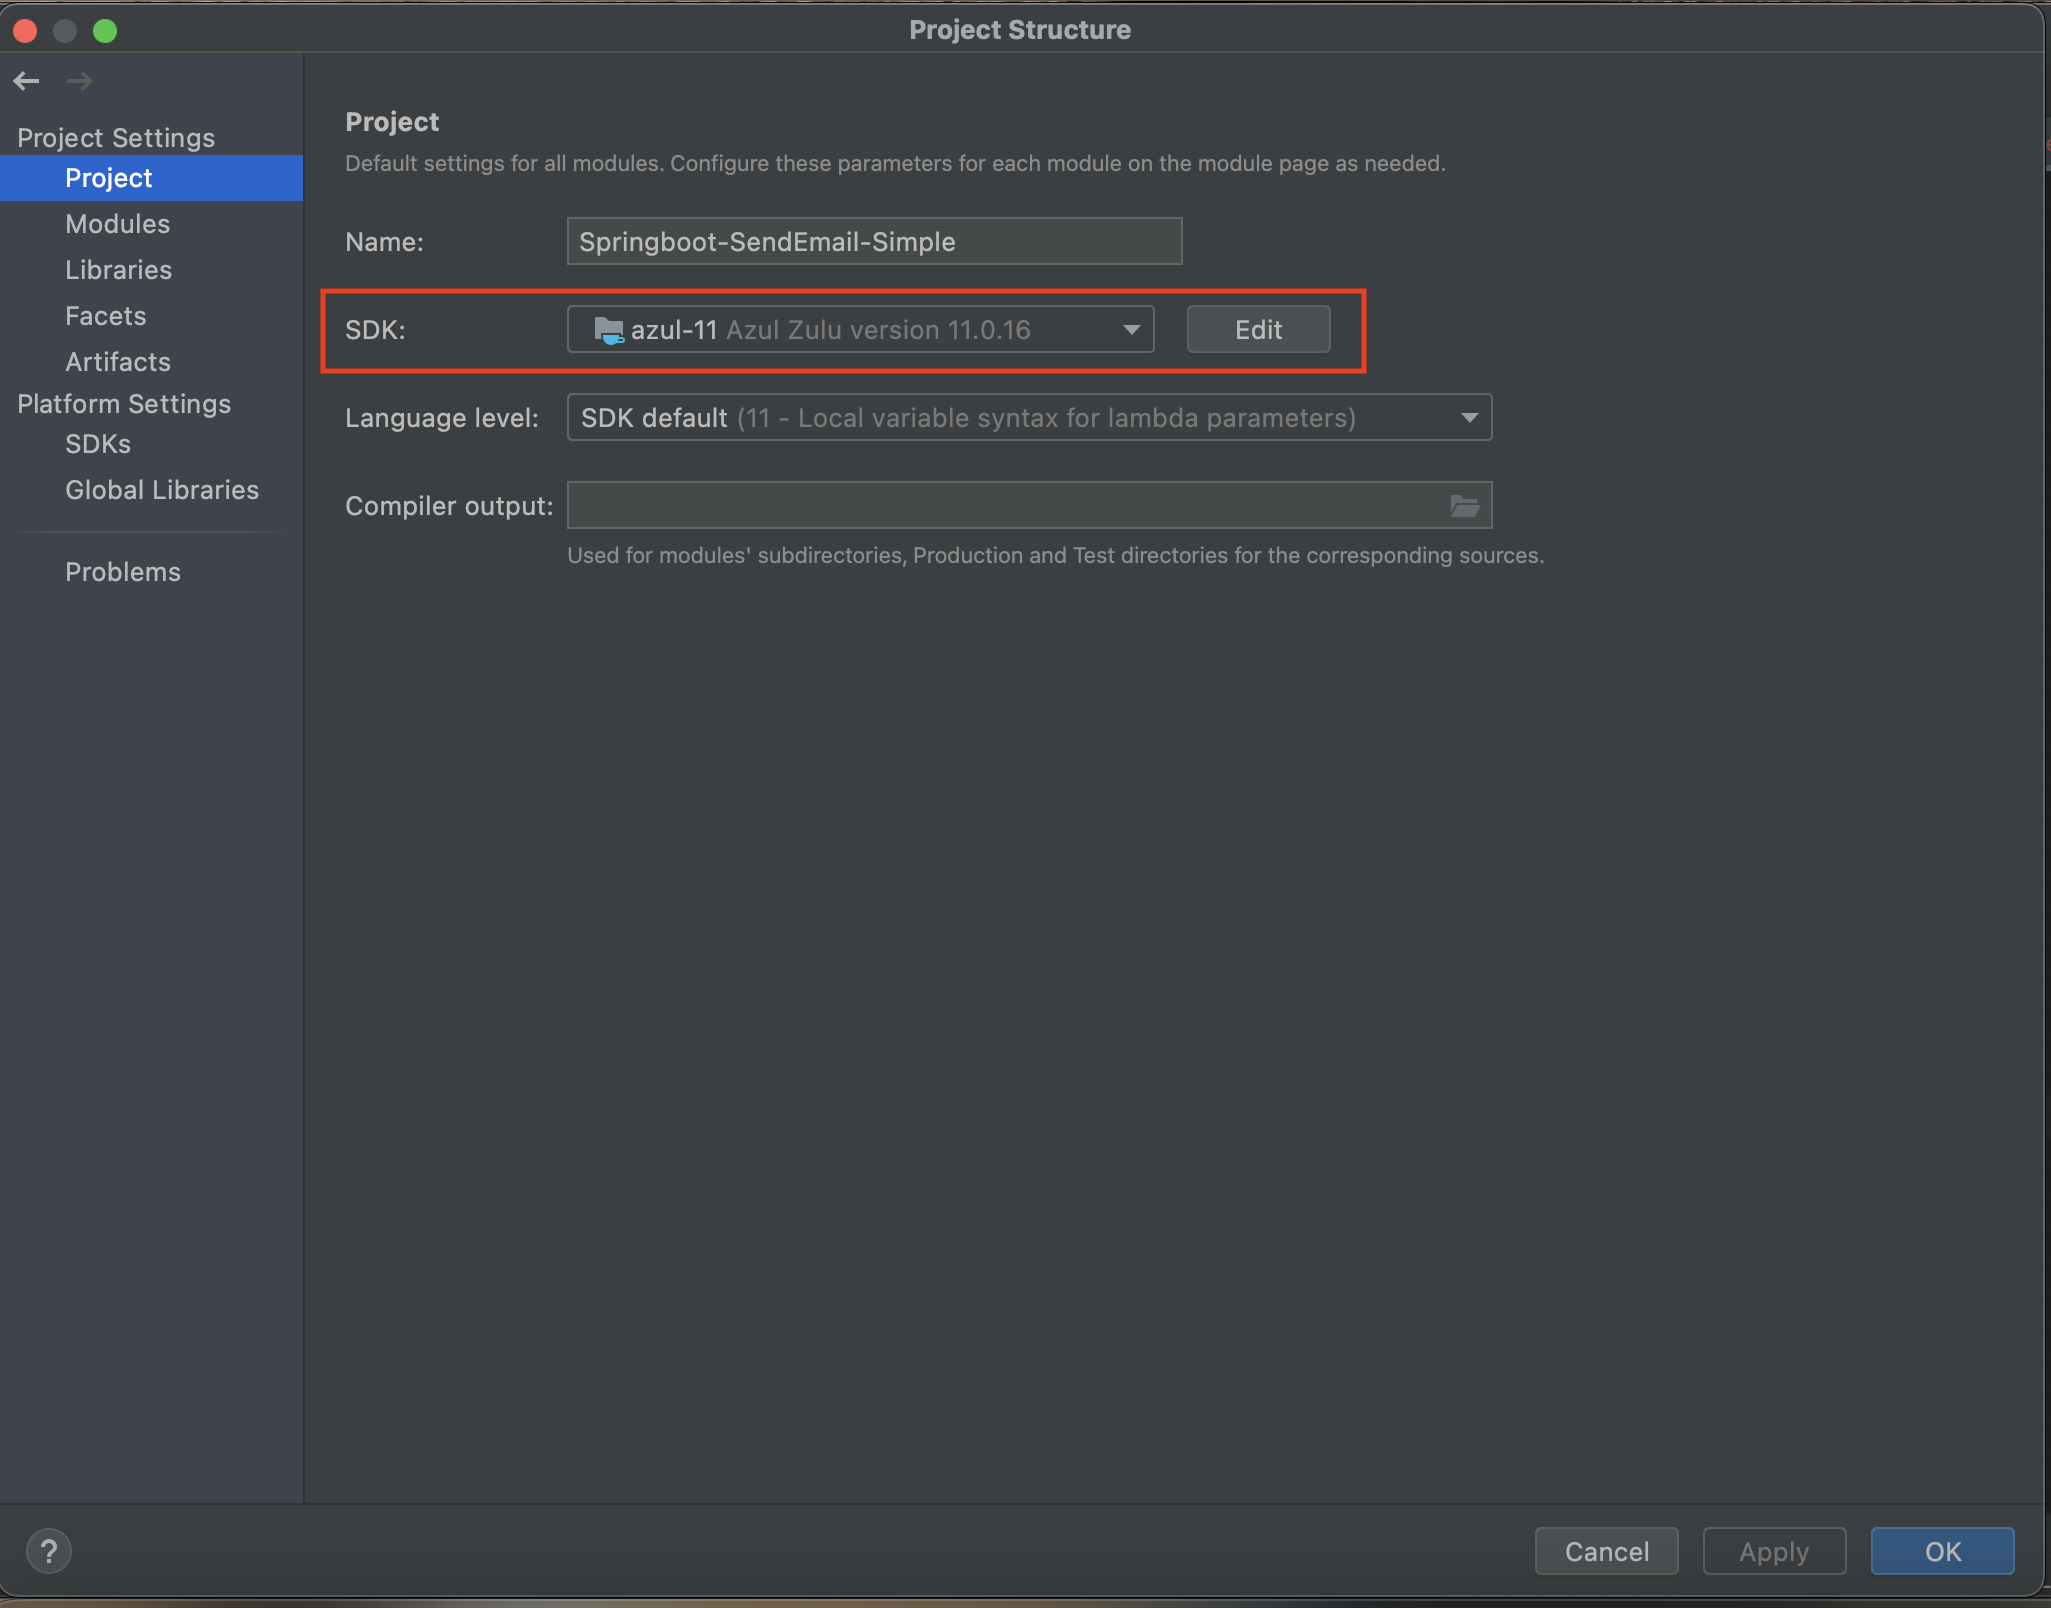Click the project Name text field
This screenshot has height=1608, width=2051.
coord(873,242)
